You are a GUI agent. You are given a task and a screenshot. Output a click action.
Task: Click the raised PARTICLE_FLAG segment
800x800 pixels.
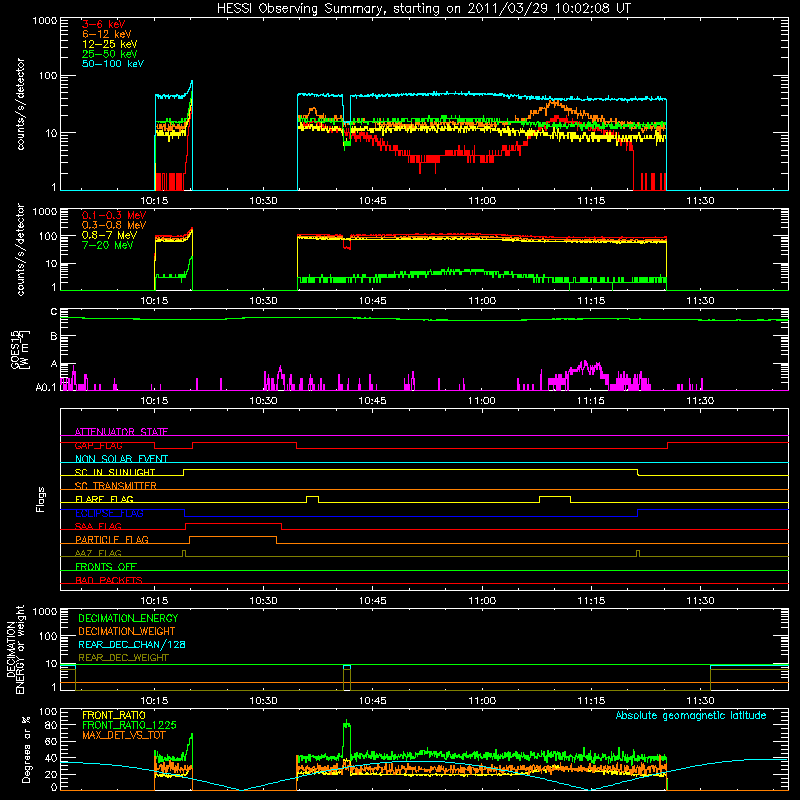pyautogui.click(x=233, y=540)
